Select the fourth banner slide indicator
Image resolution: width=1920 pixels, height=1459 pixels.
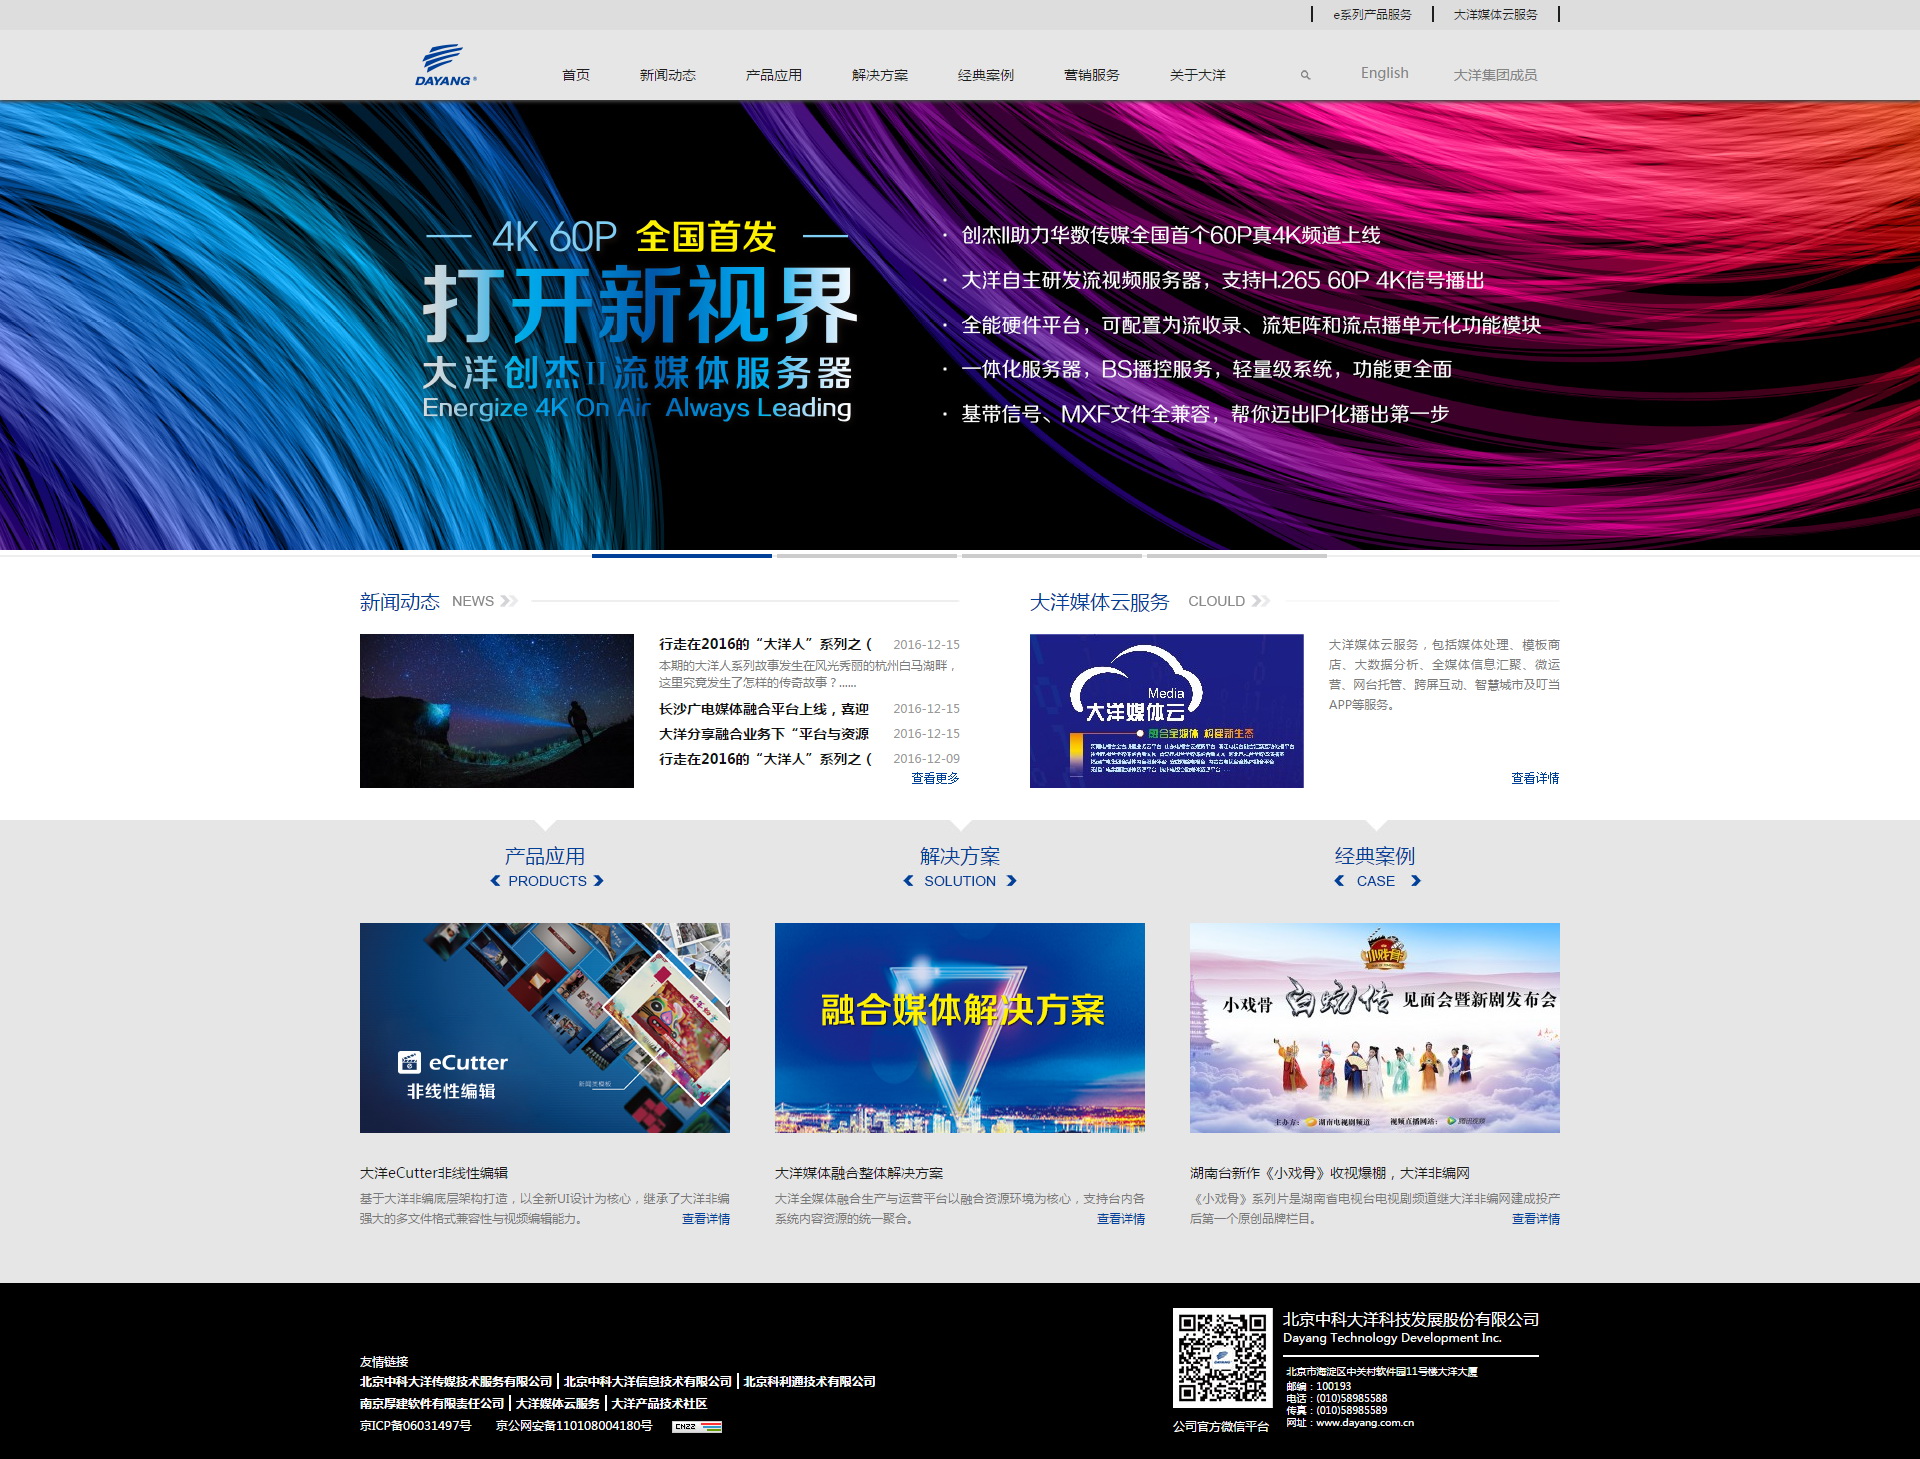(1237, 555)
